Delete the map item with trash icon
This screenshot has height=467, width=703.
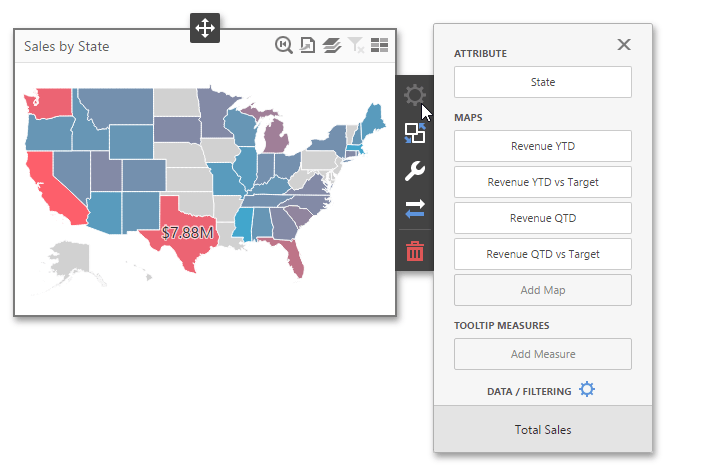(x=415, y=251)
